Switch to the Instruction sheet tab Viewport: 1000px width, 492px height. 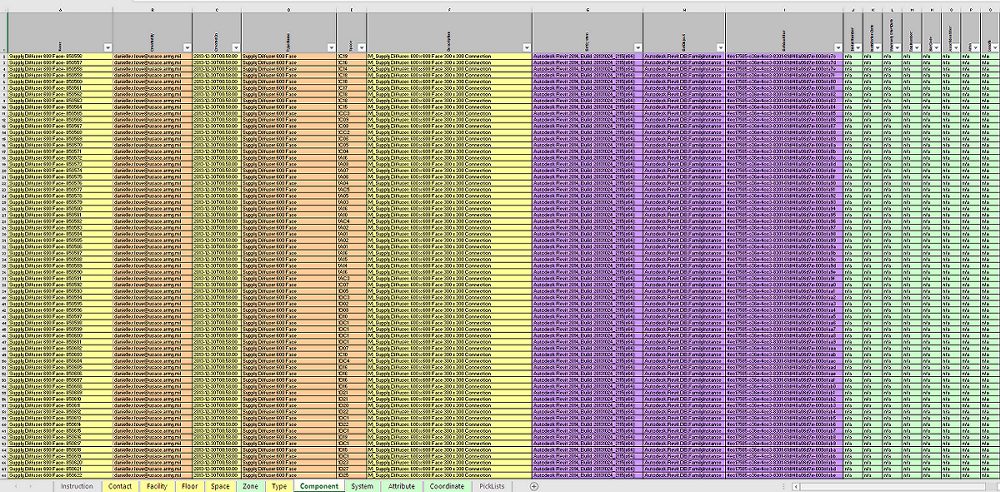pos(77,486)
